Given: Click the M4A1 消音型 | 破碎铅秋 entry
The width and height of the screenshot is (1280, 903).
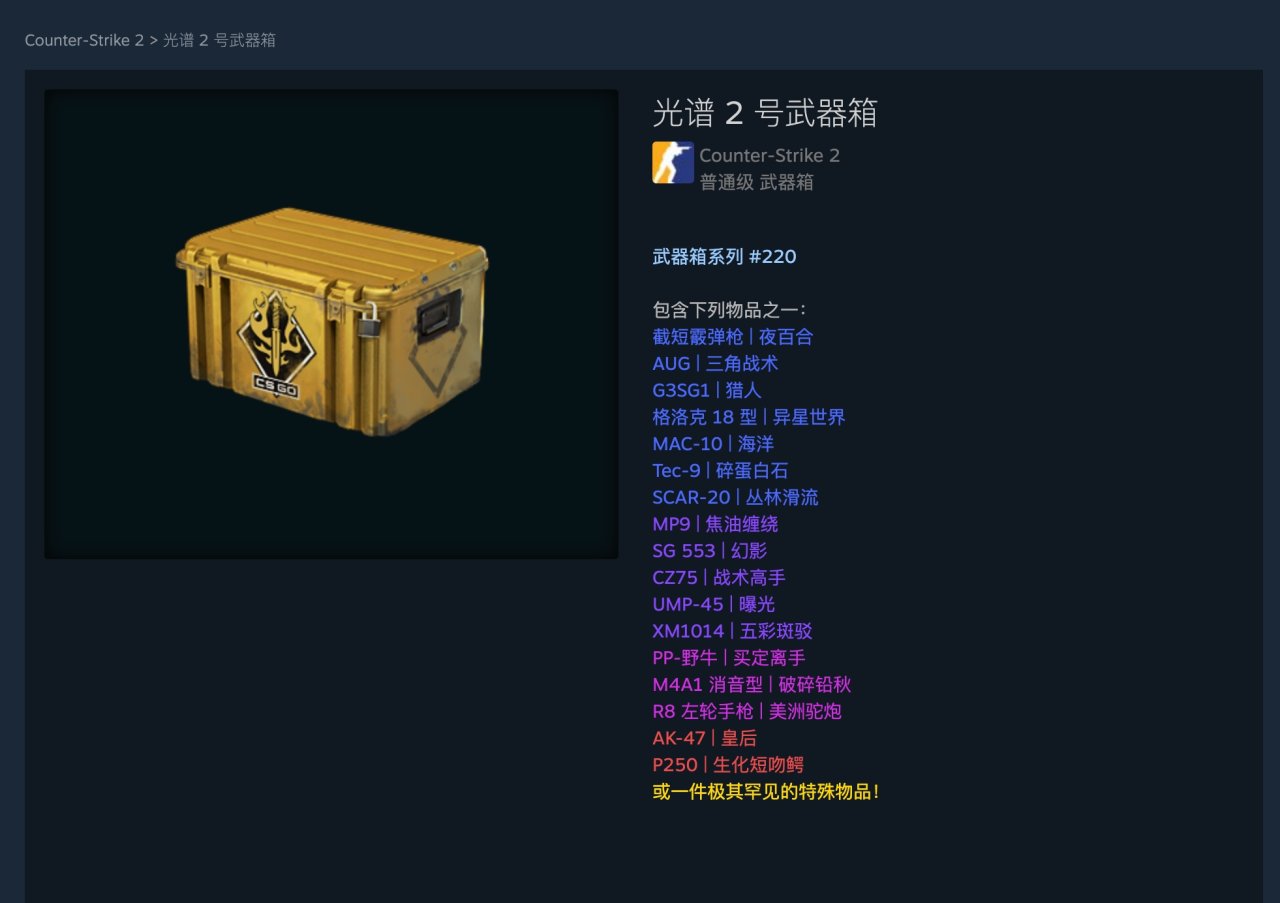Looking at the screenshot, I should (751, 685).
